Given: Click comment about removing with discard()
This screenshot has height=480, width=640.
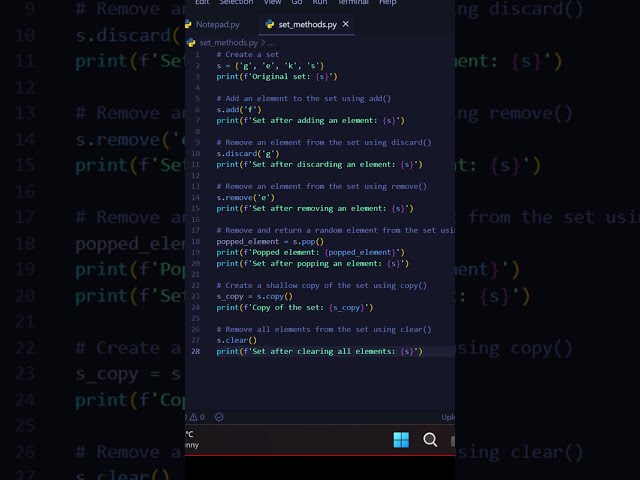Looking at the screenshot, I should 324,142.
